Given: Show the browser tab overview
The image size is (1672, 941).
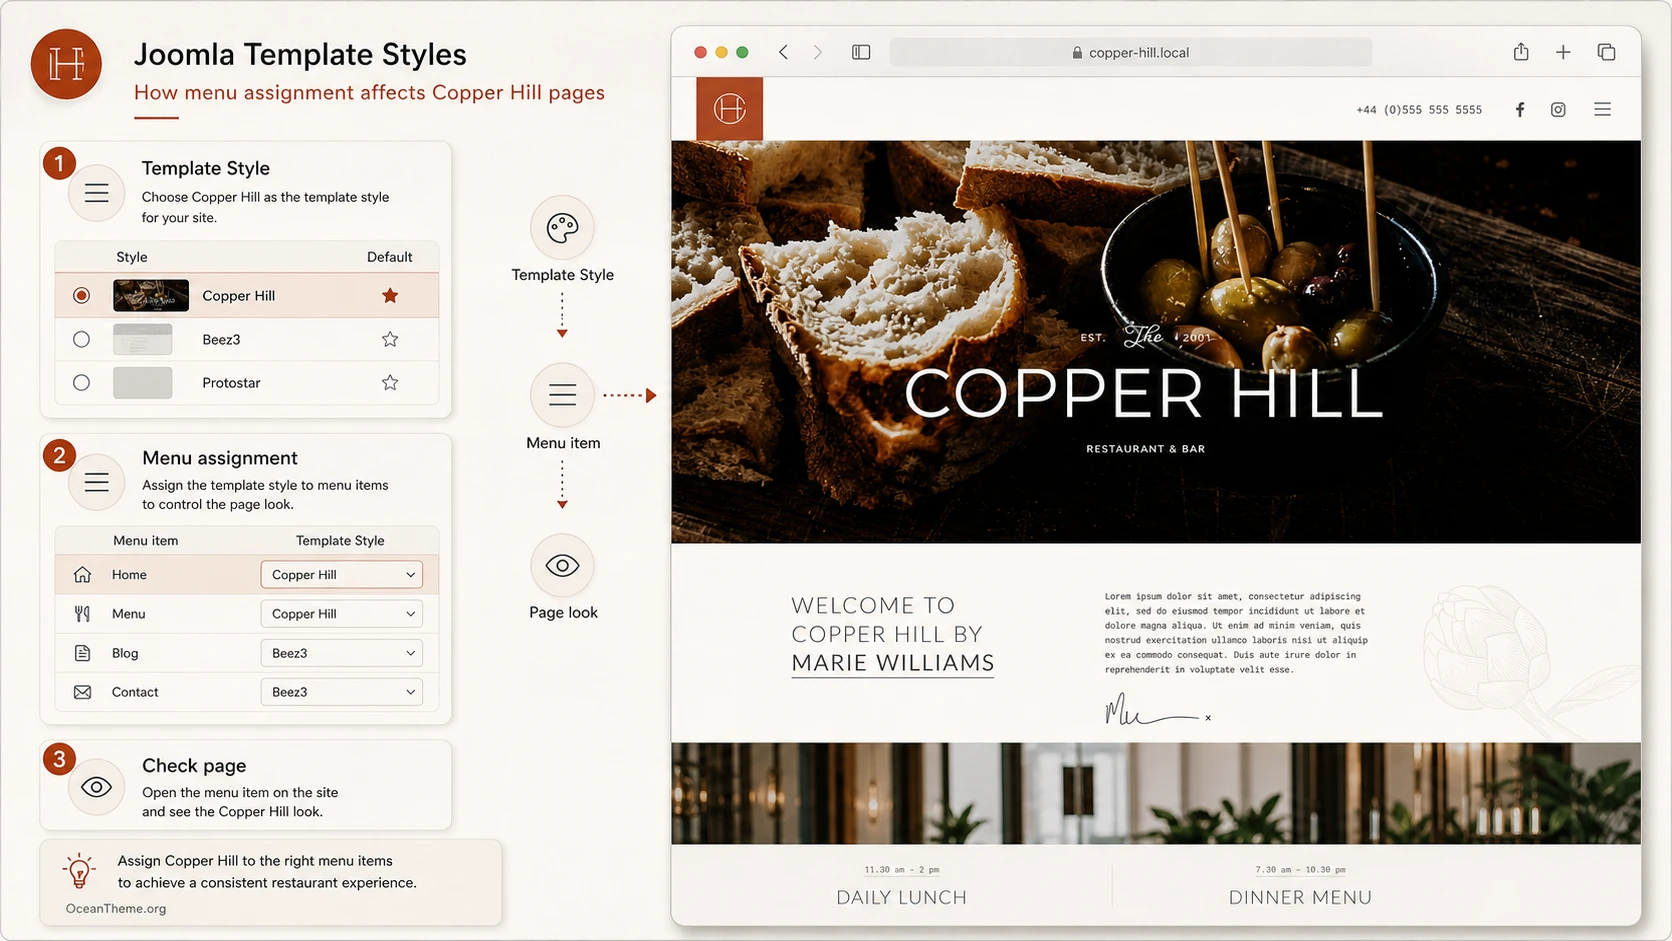Looking at the screenshot, I should pyautogui.click(x=1606, y=52).
